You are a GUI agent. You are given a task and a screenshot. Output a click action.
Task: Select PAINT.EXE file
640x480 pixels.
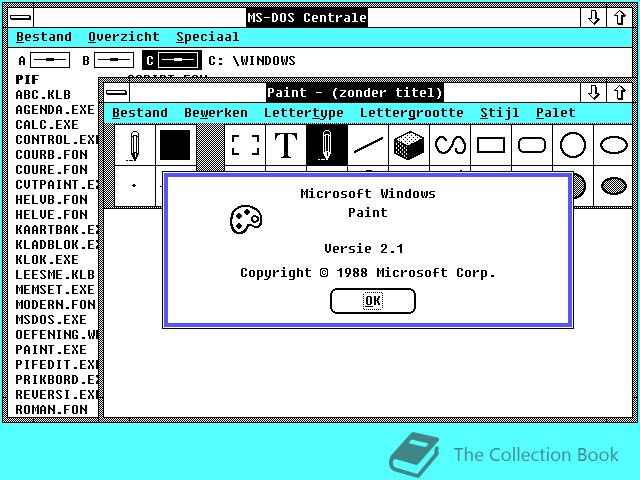(51, 350)
